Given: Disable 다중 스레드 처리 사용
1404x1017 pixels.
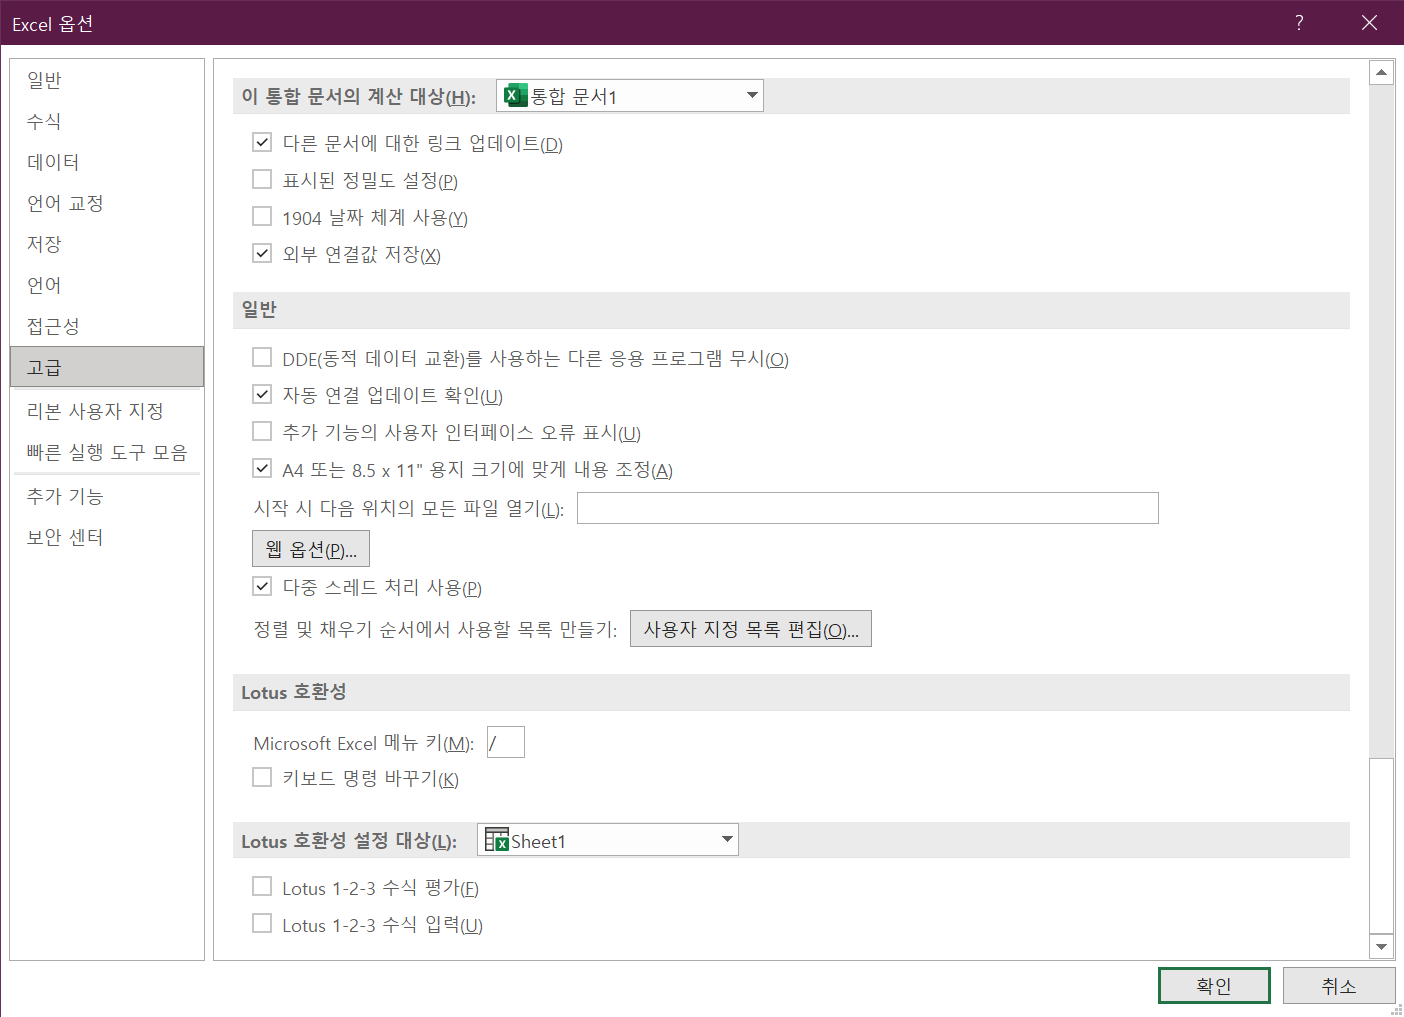Looking at the screenshot, I should 262,587.
